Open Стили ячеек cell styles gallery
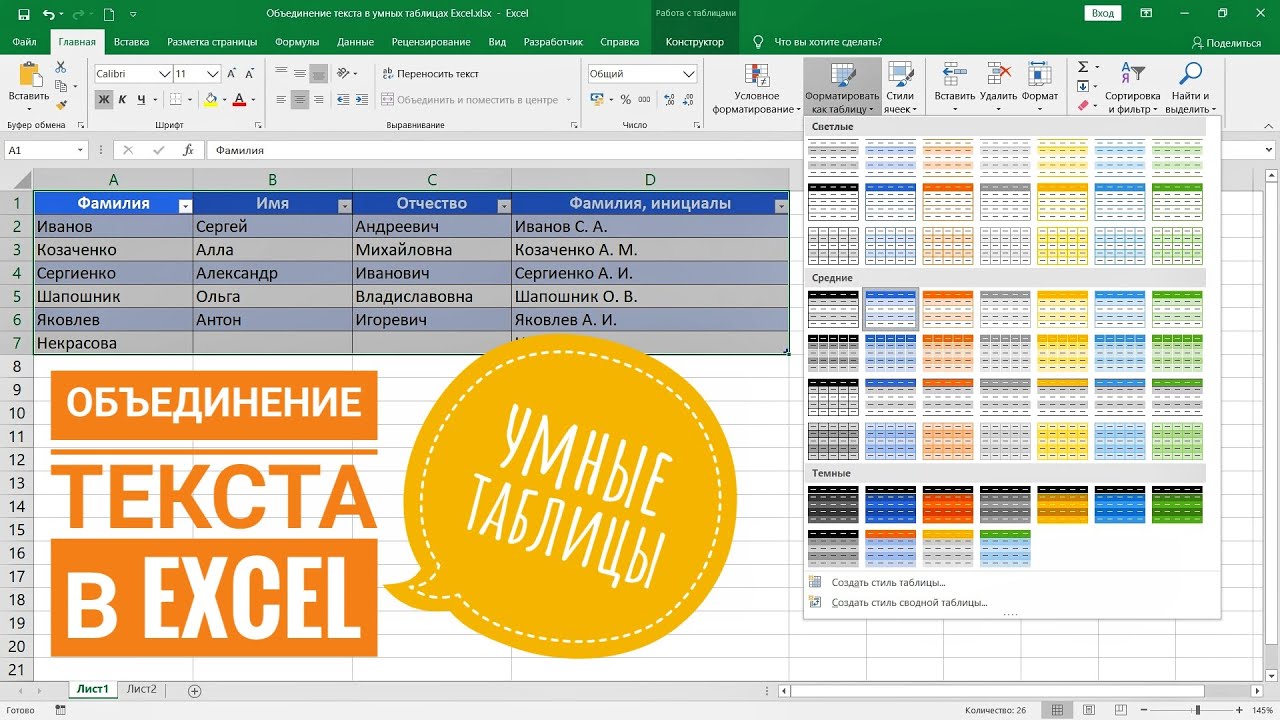 [900, 89]
